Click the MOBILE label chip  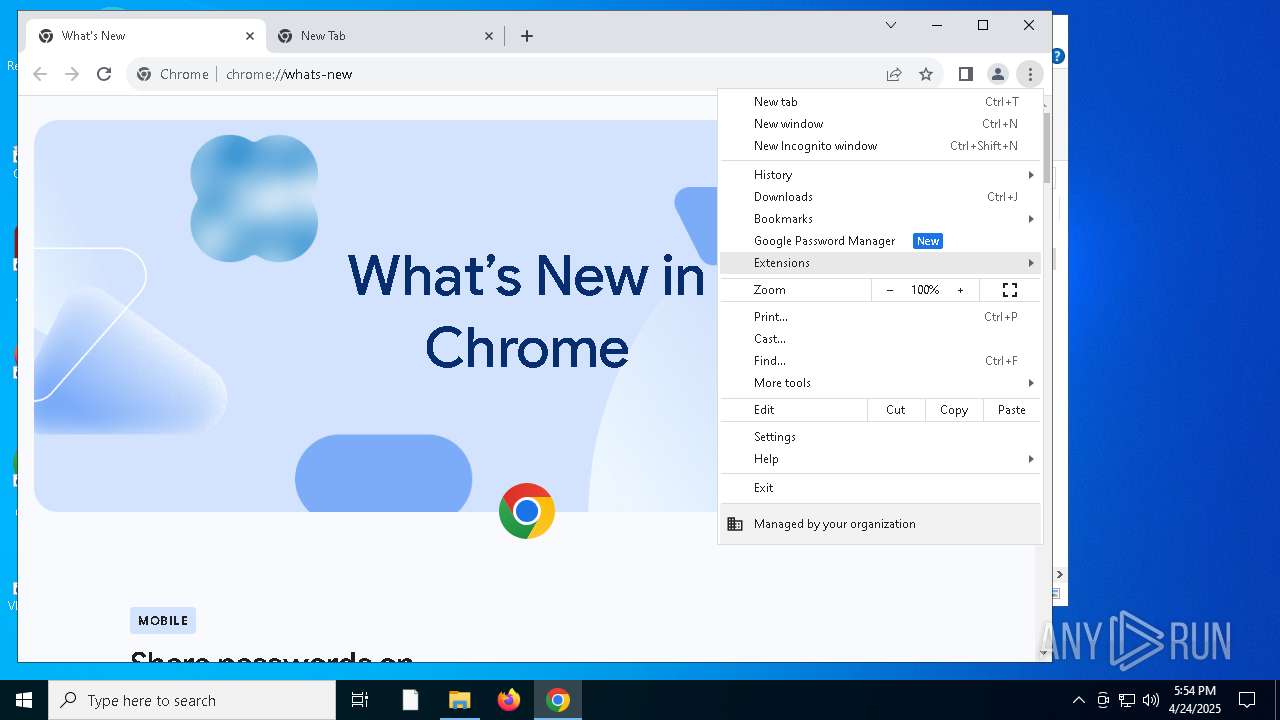click(163, 620)
